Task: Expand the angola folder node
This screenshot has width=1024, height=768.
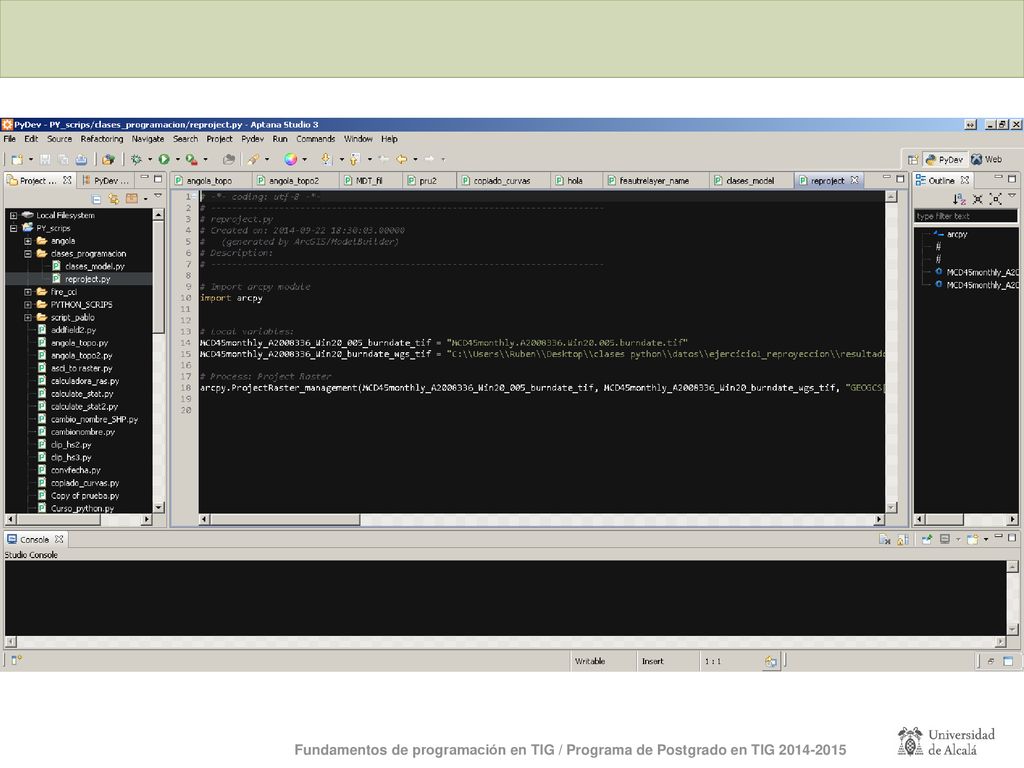Action: [27, 241]
